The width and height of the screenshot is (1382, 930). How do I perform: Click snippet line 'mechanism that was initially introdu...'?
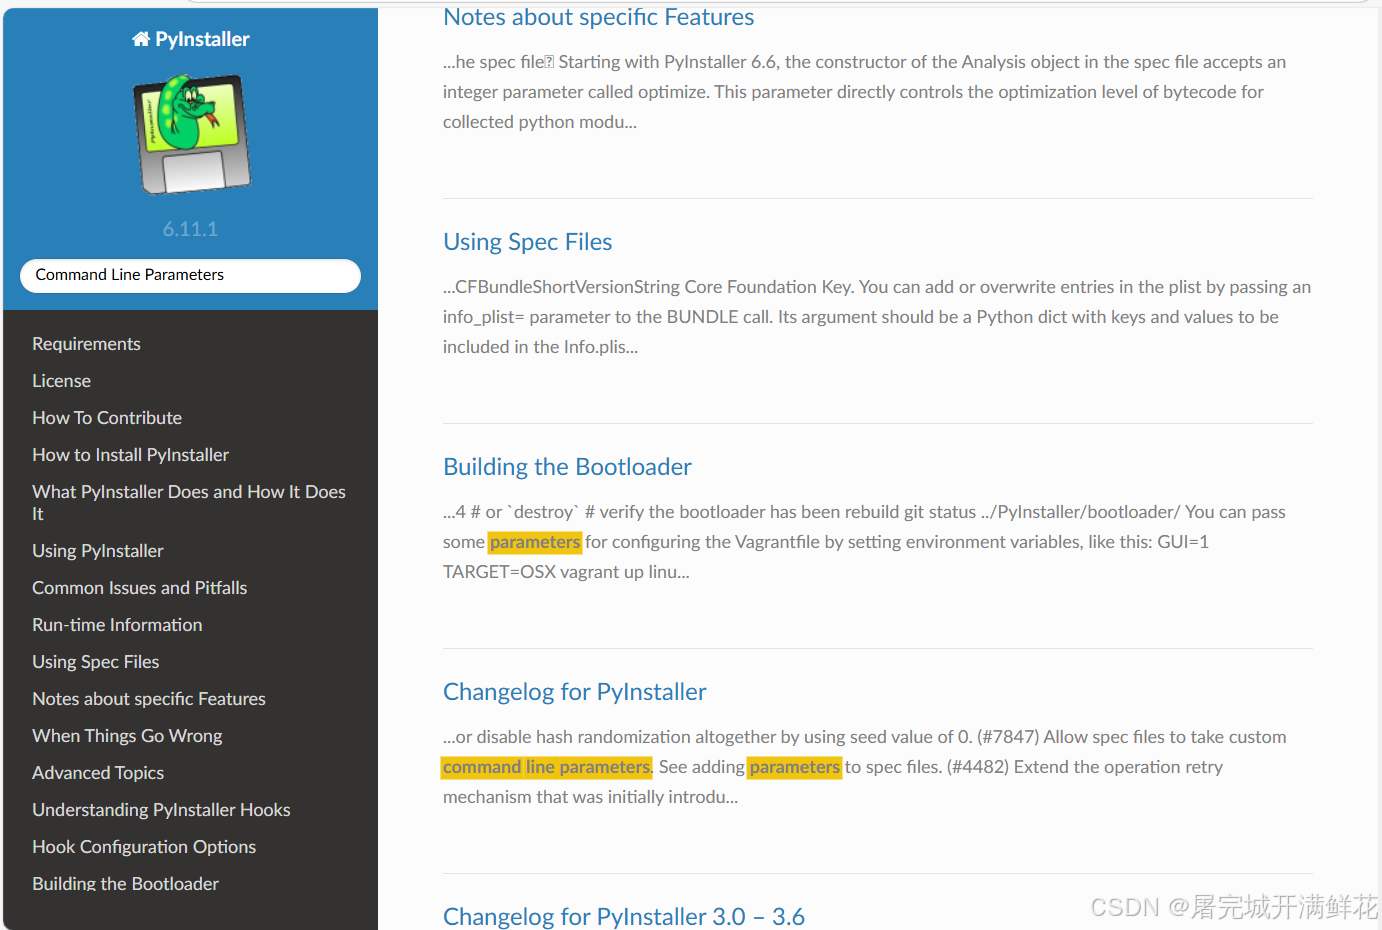(x=590, y=797)
